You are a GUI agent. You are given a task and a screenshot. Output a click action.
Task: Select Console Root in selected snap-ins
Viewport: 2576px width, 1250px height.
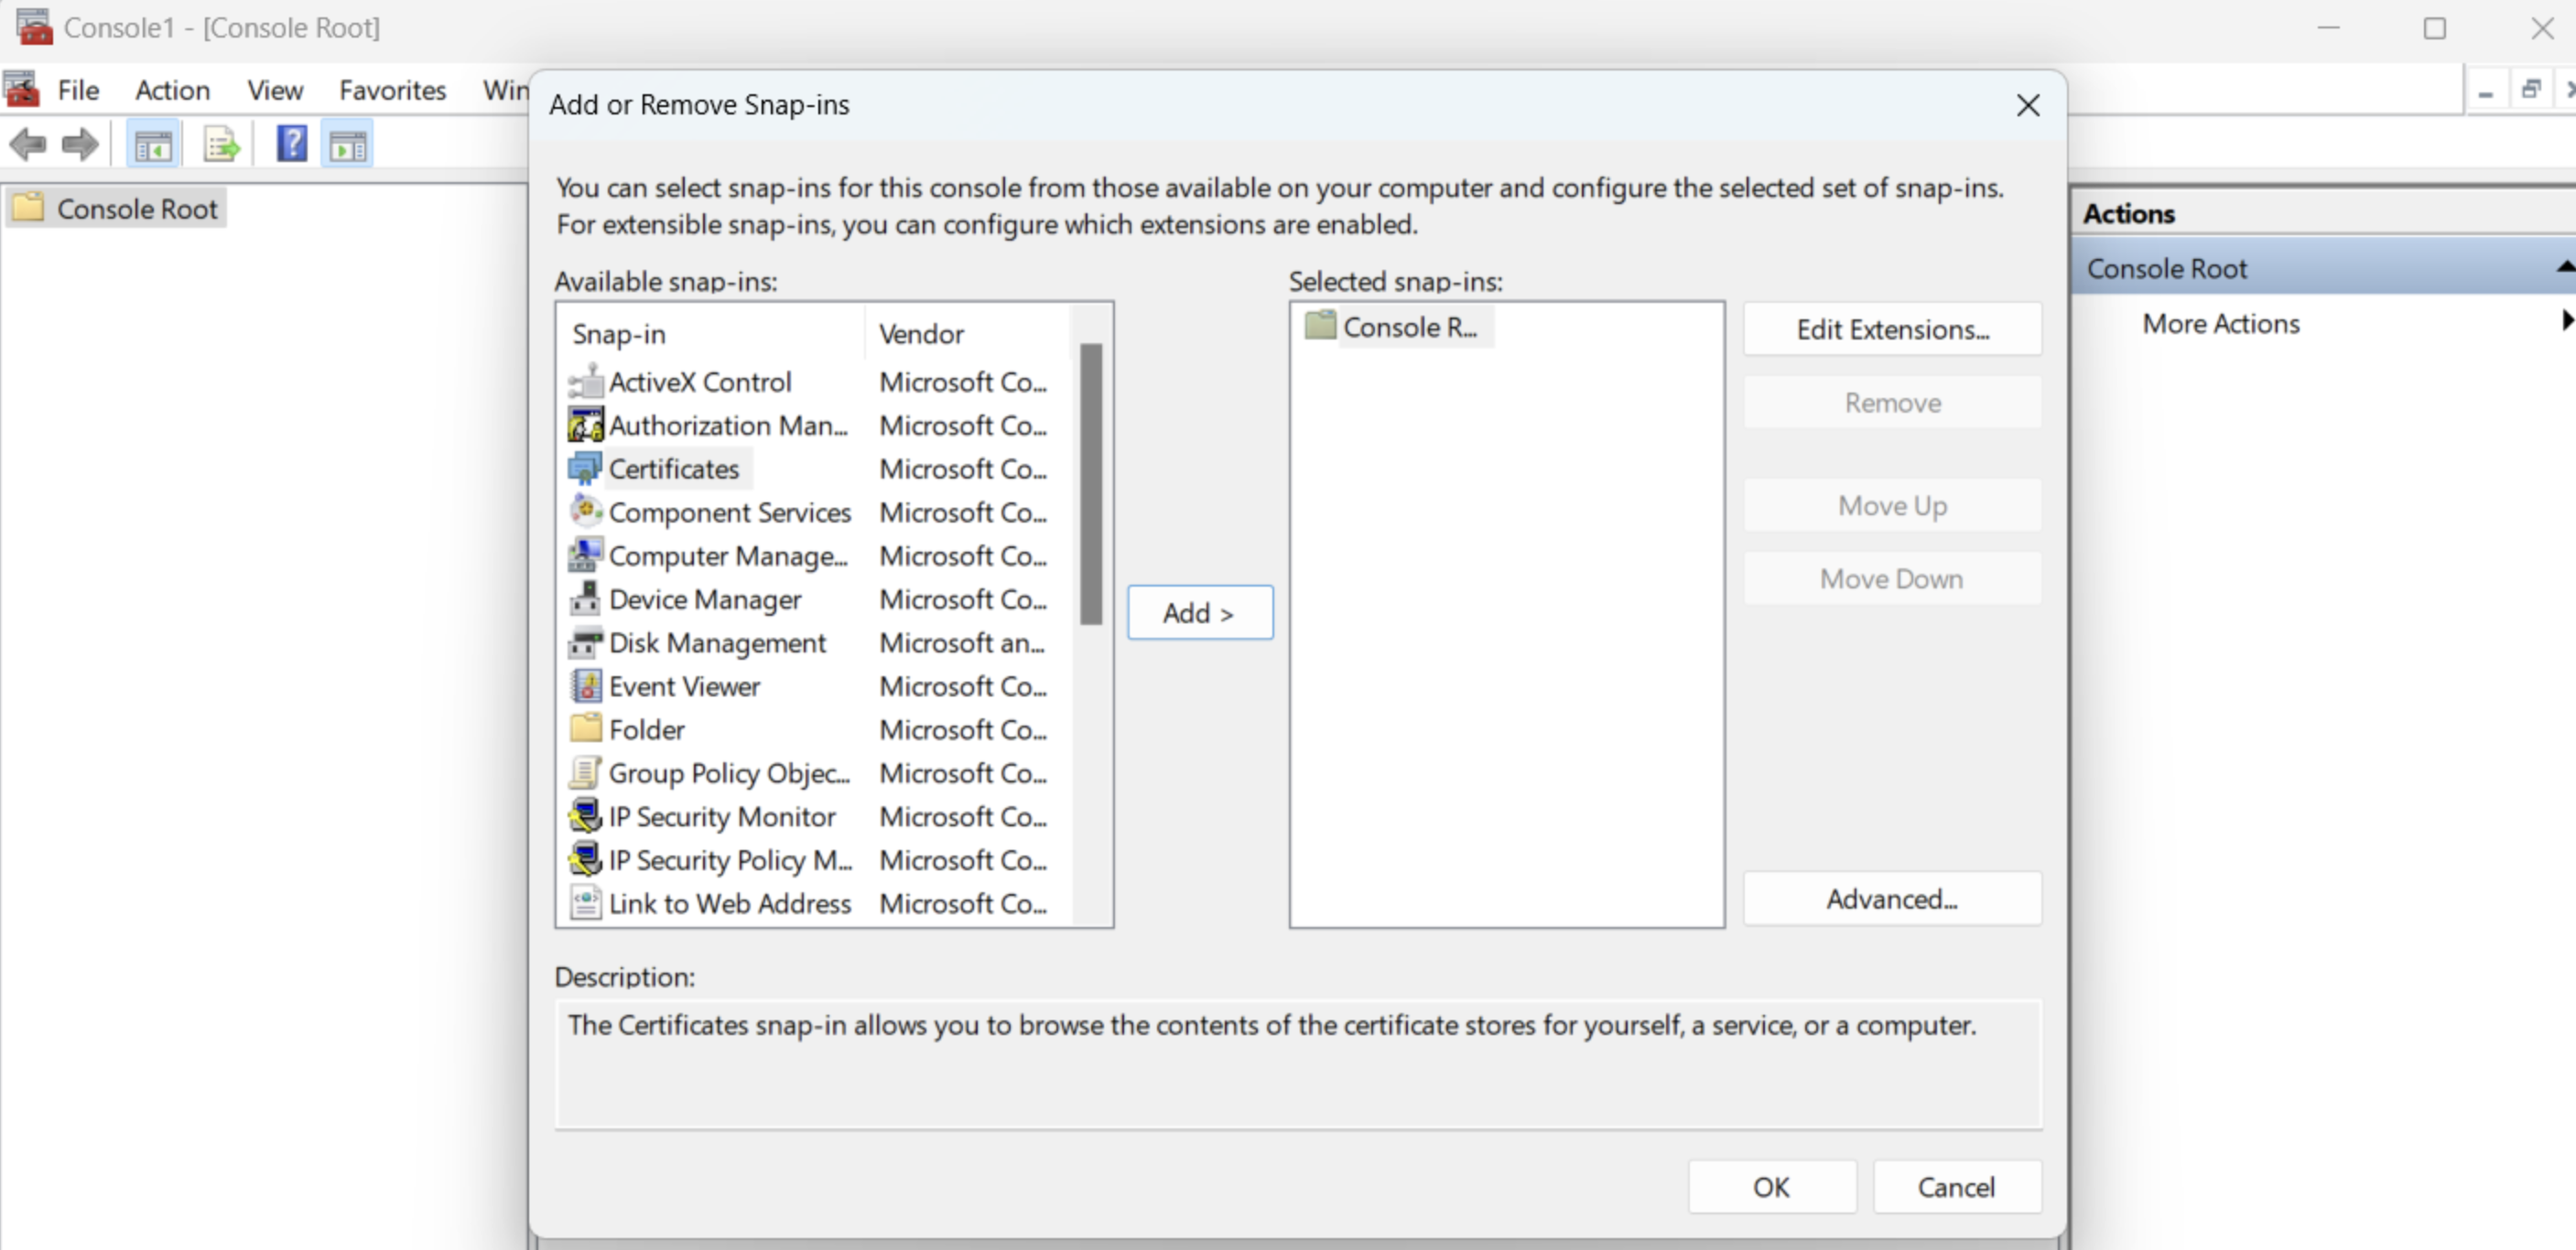[1408, 327]
